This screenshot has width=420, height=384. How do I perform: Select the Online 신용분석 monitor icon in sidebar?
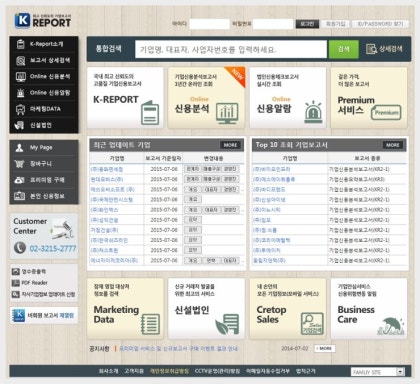tap(21, 77)
